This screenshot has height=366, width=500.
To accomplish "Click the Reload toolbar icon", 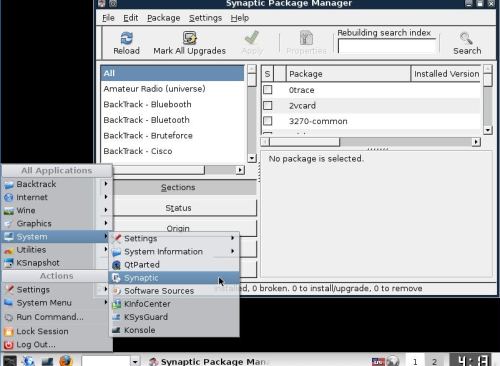I will [x=126, y=38].
